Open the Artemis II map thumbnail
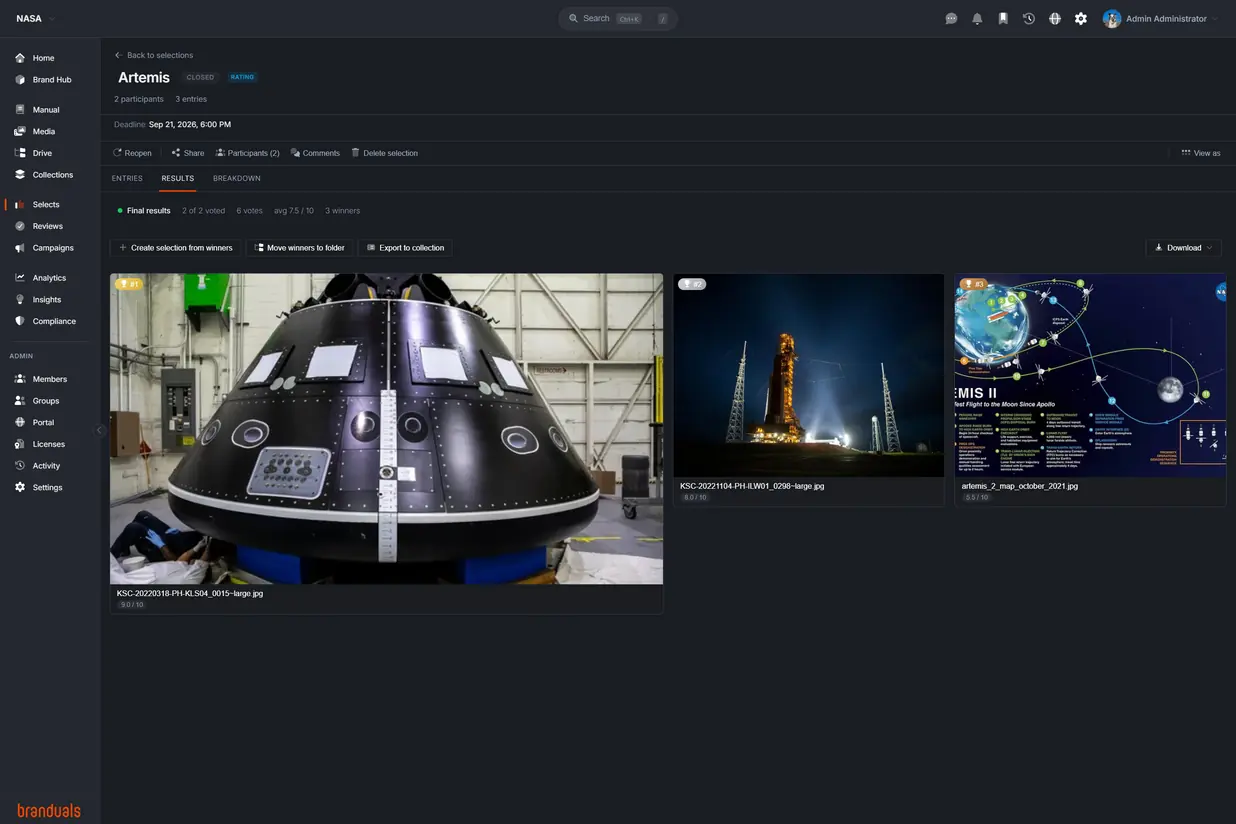Image resolution: width=1236 pixels, height=824 pixels. (1090, 375)
